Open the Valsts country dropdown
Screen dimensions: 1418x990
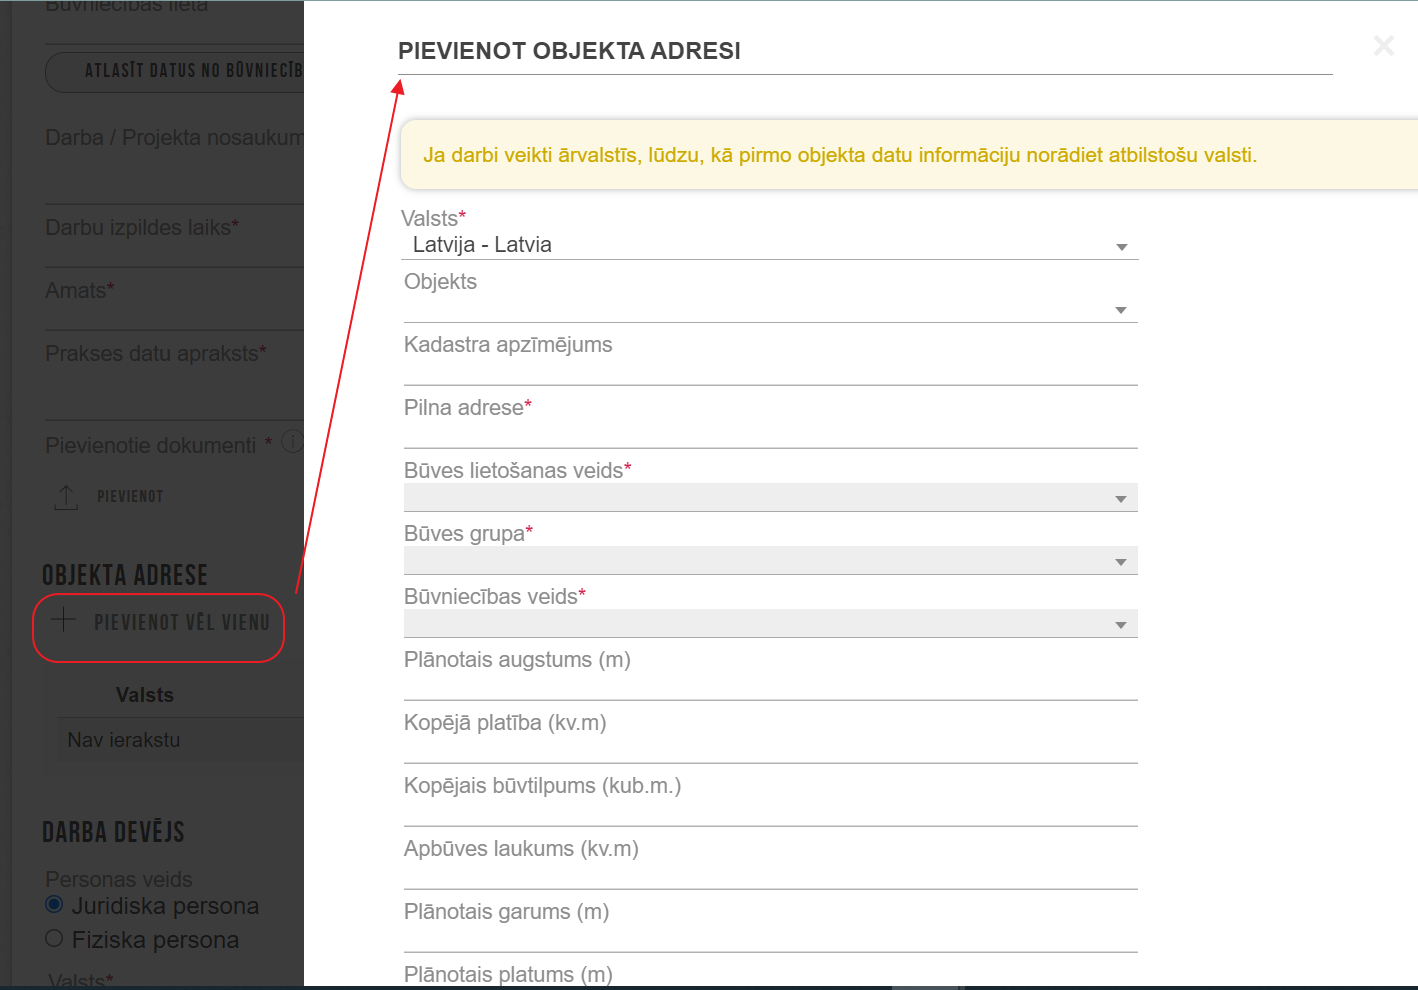(769, 245)
